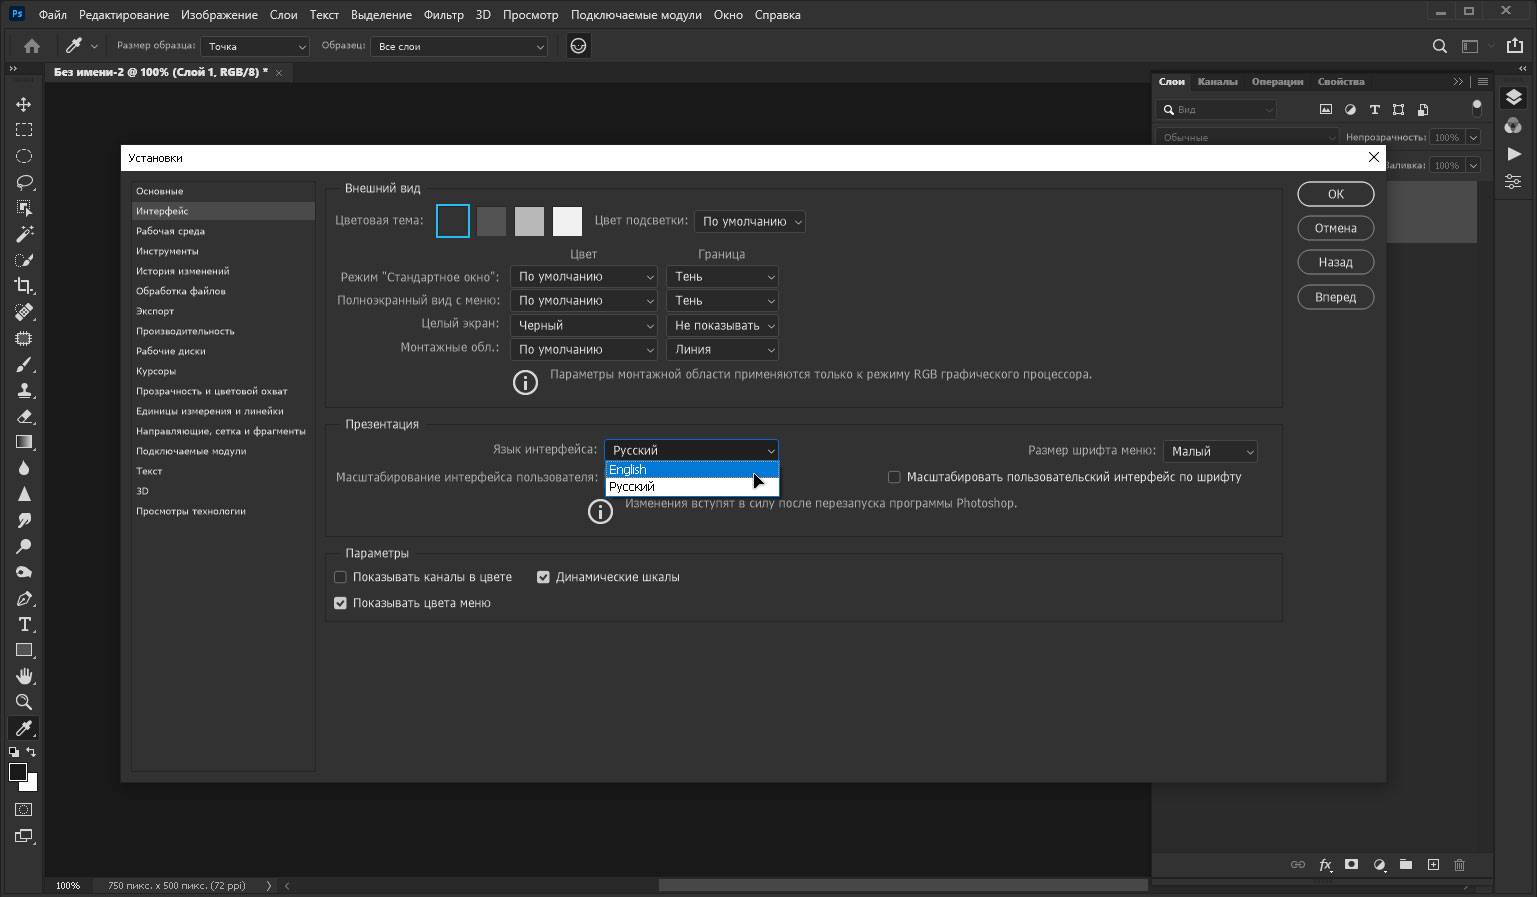Toggle the layer filtering switch in Layers panel
This screenshot has height=897, width=1537.
click(1476, 109)
